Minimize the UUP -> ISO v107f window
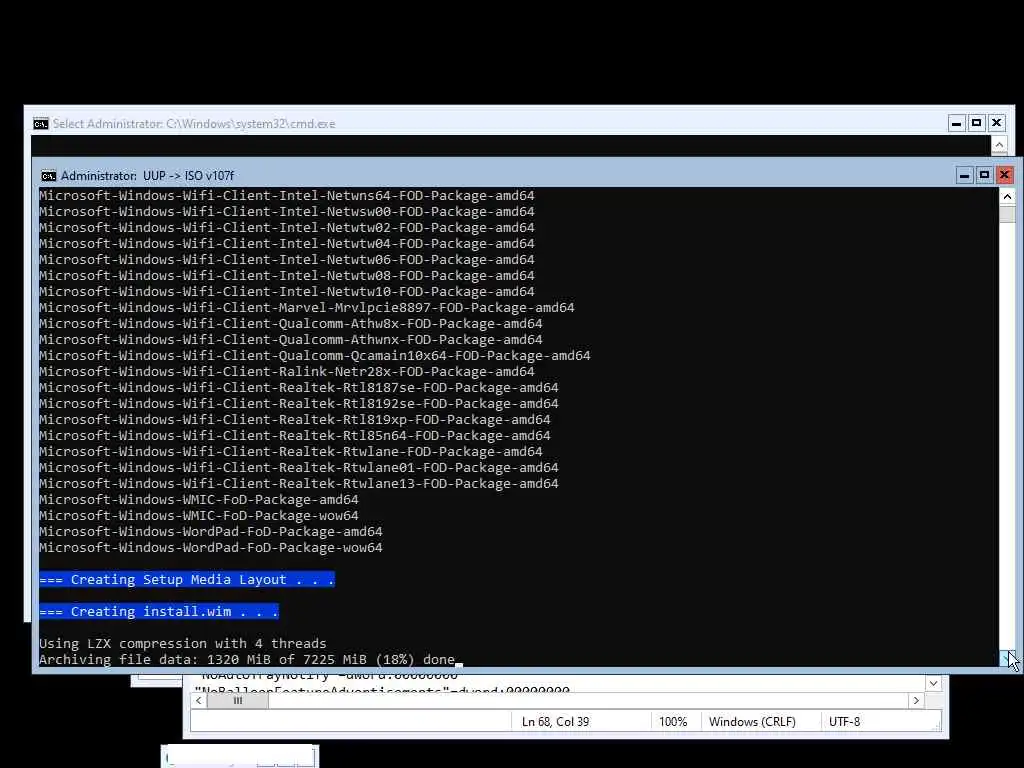Screen dimensions: 1024x768 pos(965,175)
